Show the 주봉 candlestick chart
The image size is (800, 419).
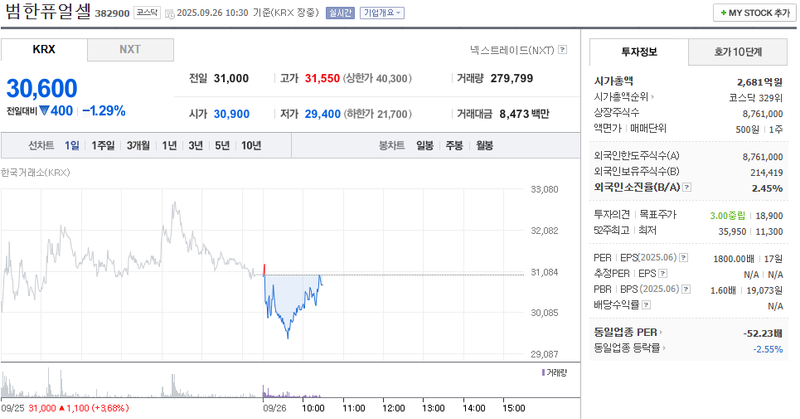click(x=454, y=146)
